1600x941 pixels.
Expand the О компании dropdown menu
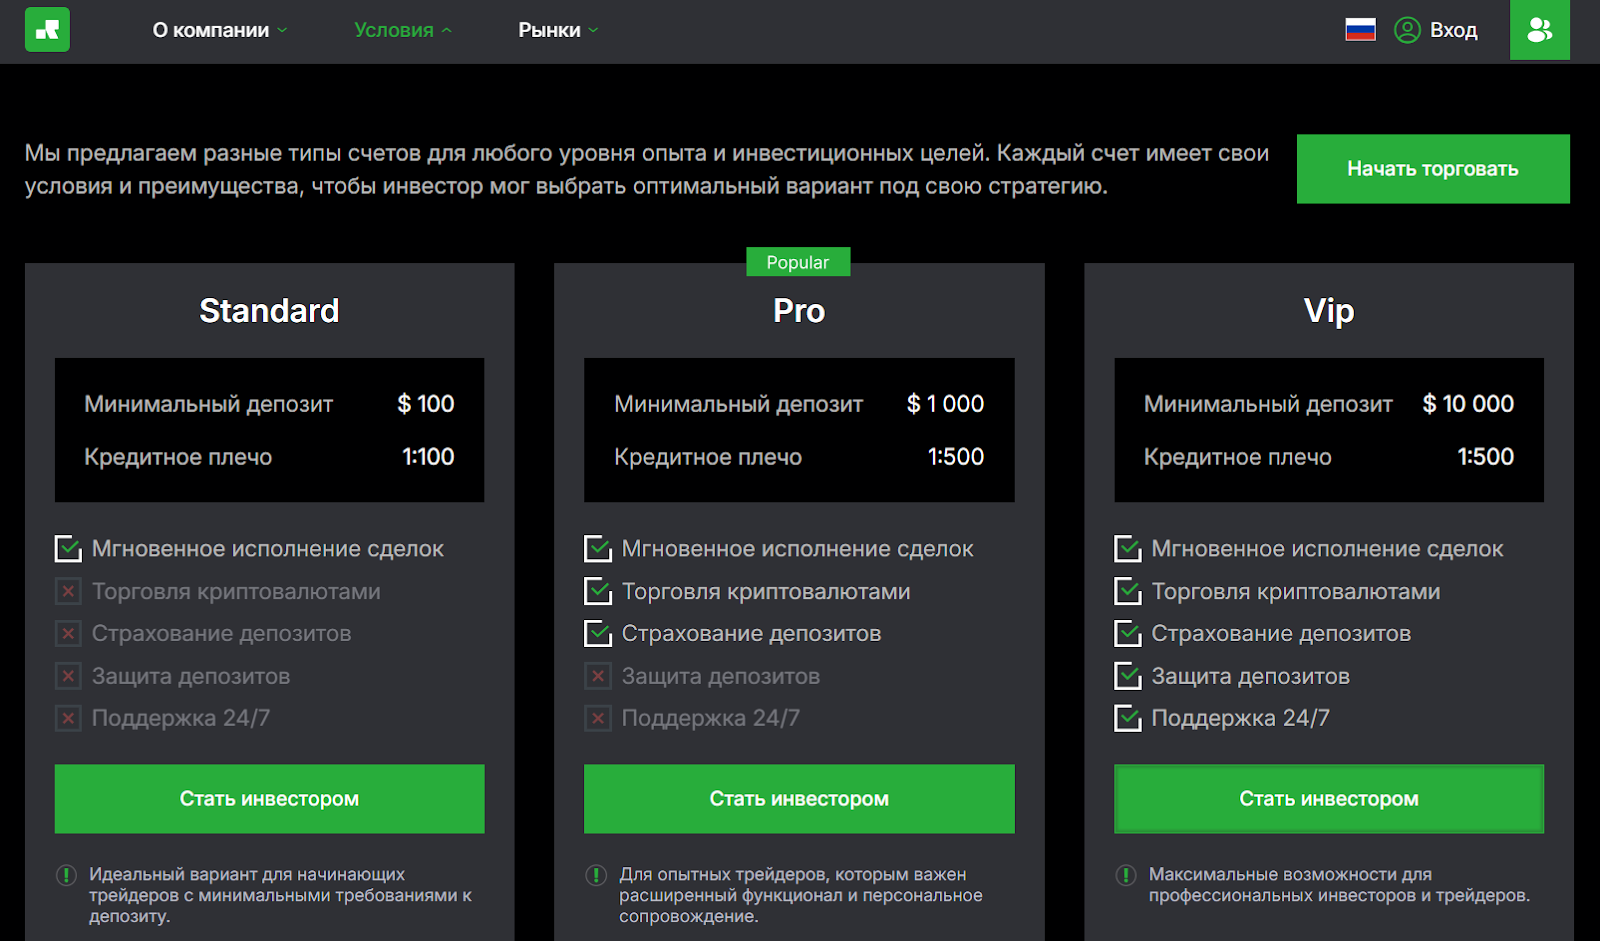220,30
